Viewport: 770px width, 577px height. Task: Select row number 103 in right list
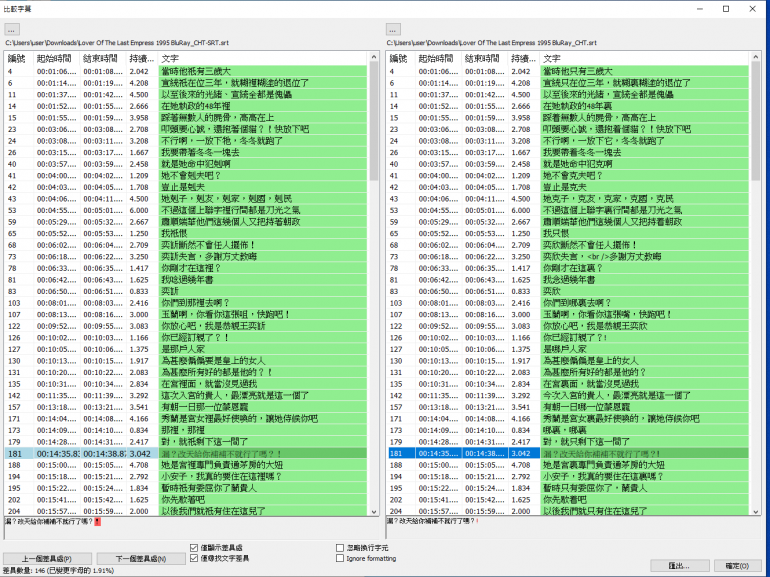tap(396, 303)
